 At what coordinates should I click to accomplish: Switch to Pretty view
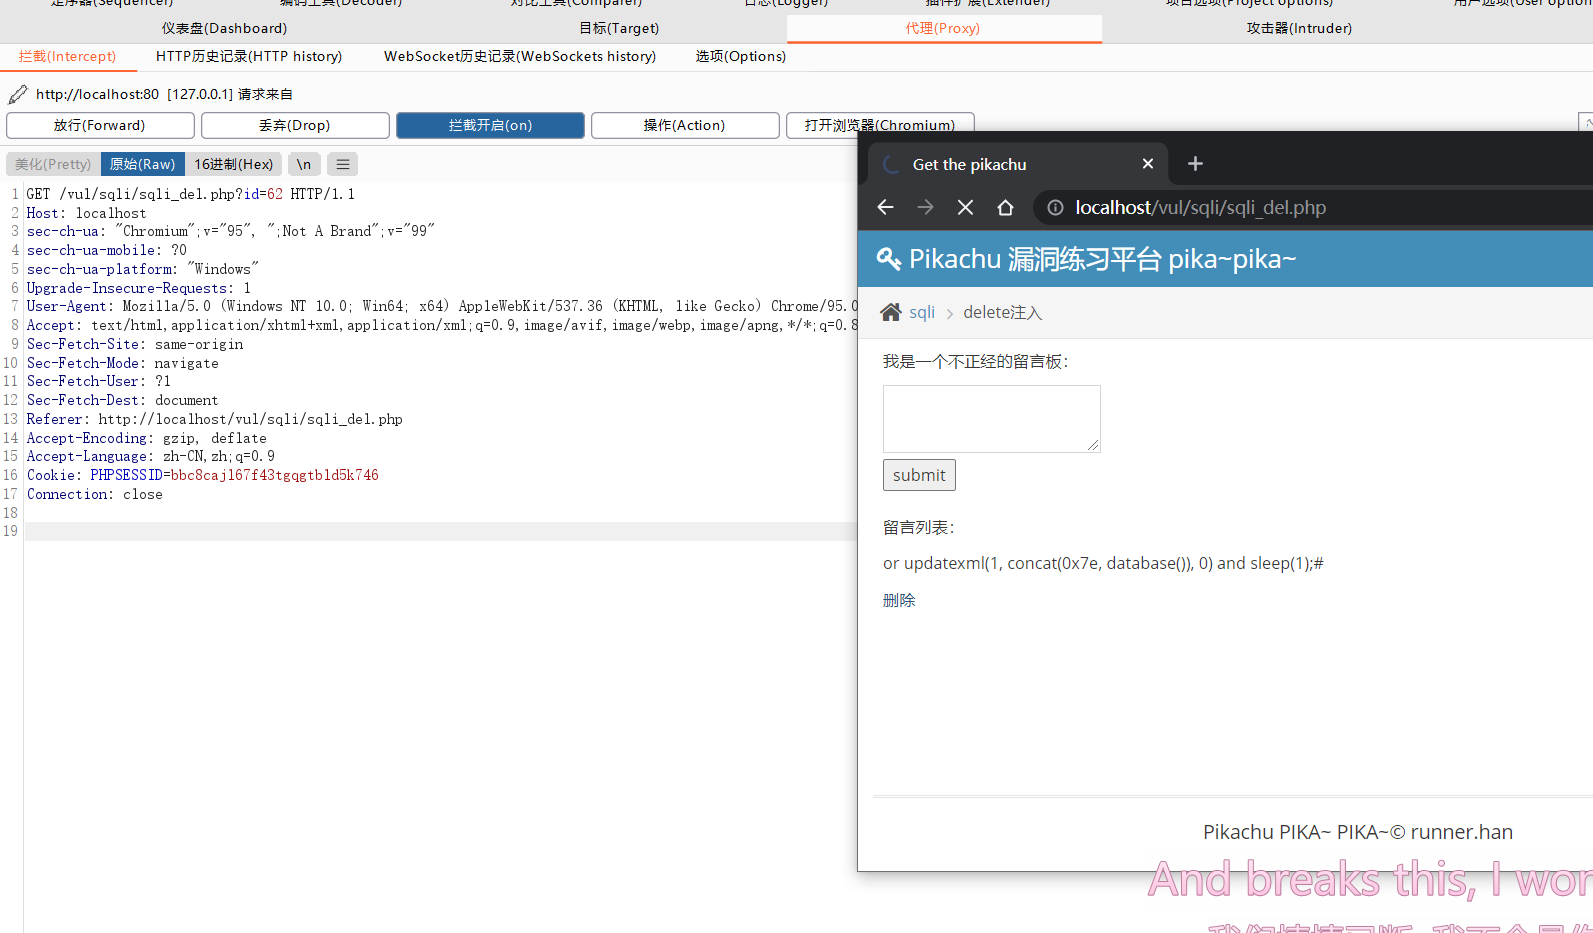[53, 164]
